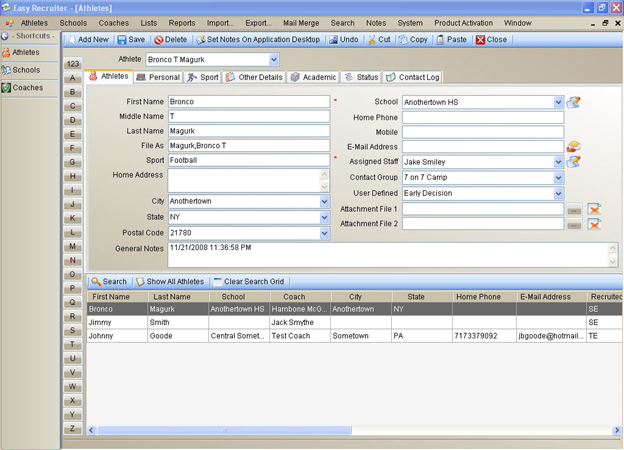Browse for Attachment File 2
The image size is (624, 450).
coord(574,225)
